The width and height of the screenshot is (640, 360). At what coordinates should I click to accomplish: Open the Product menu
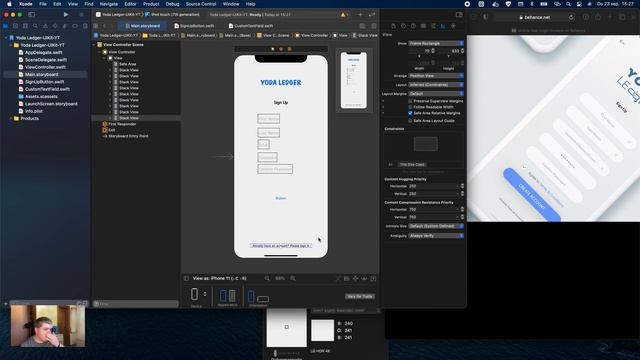pyautogui.click(x=151, y=4)
